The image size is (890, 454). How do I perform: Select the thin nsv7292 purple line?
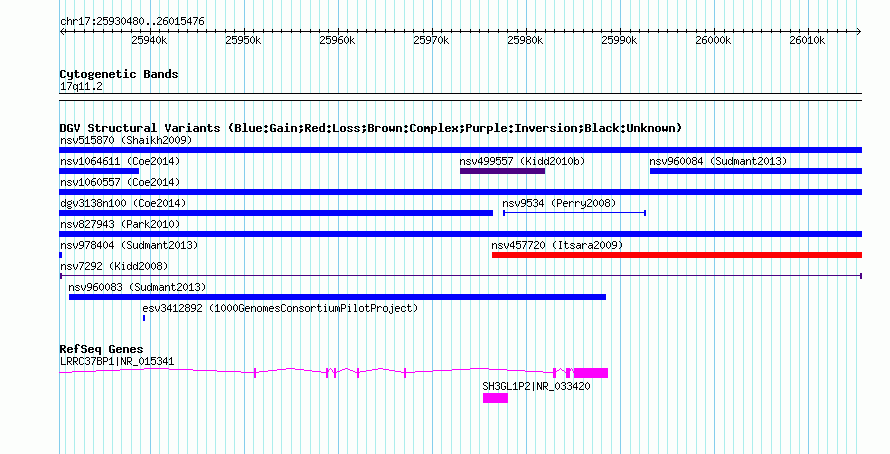[x=460, y=276]
